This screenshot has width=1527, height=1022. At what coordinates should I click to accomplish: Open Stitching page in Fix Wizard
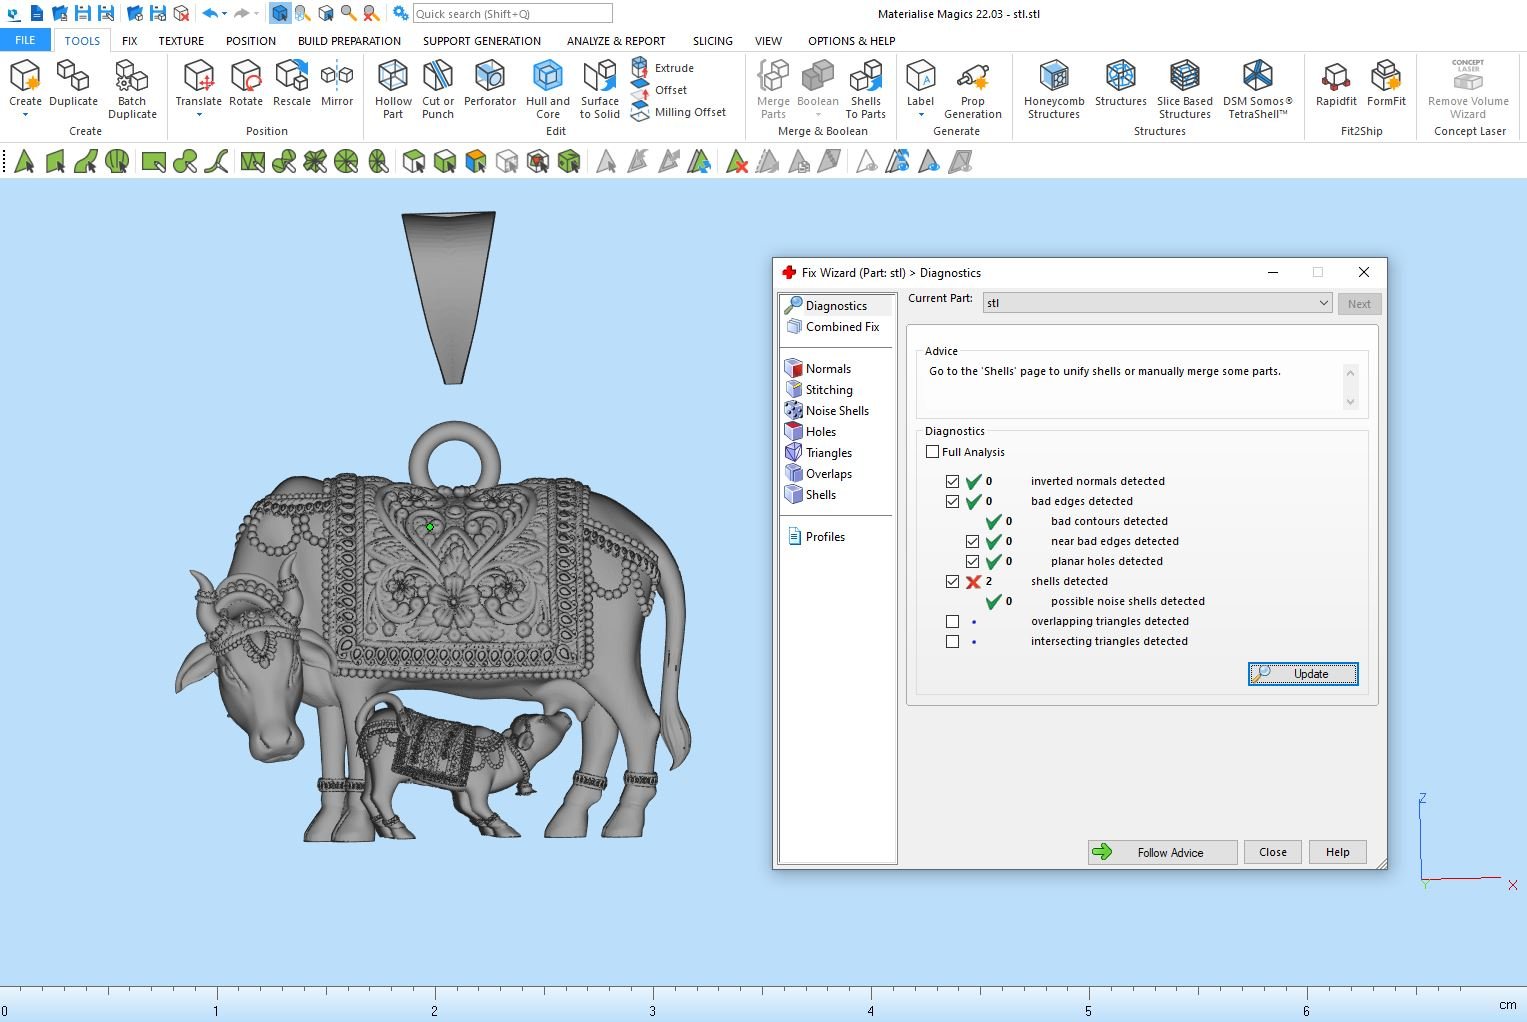pyautogui.click(x=828, y=390)
